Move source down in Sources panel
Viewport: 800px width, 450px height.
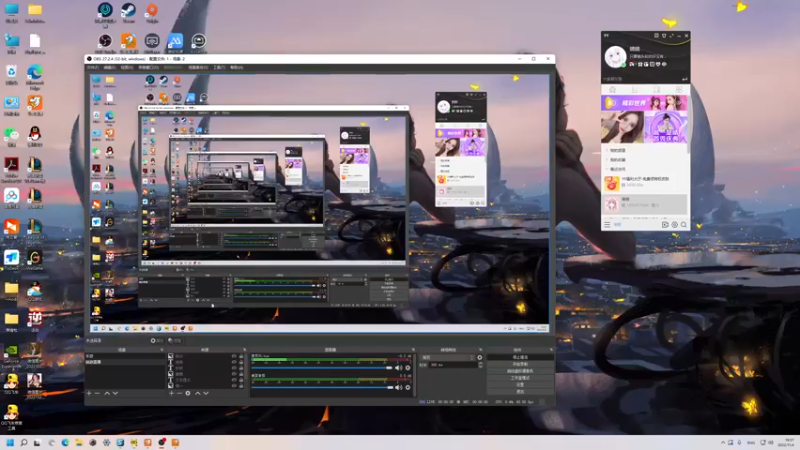tap(206, 393)
